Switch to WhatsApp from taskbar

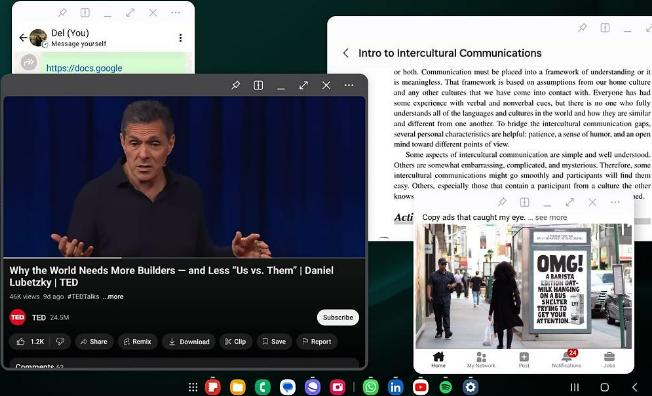(x=370, y=387)
